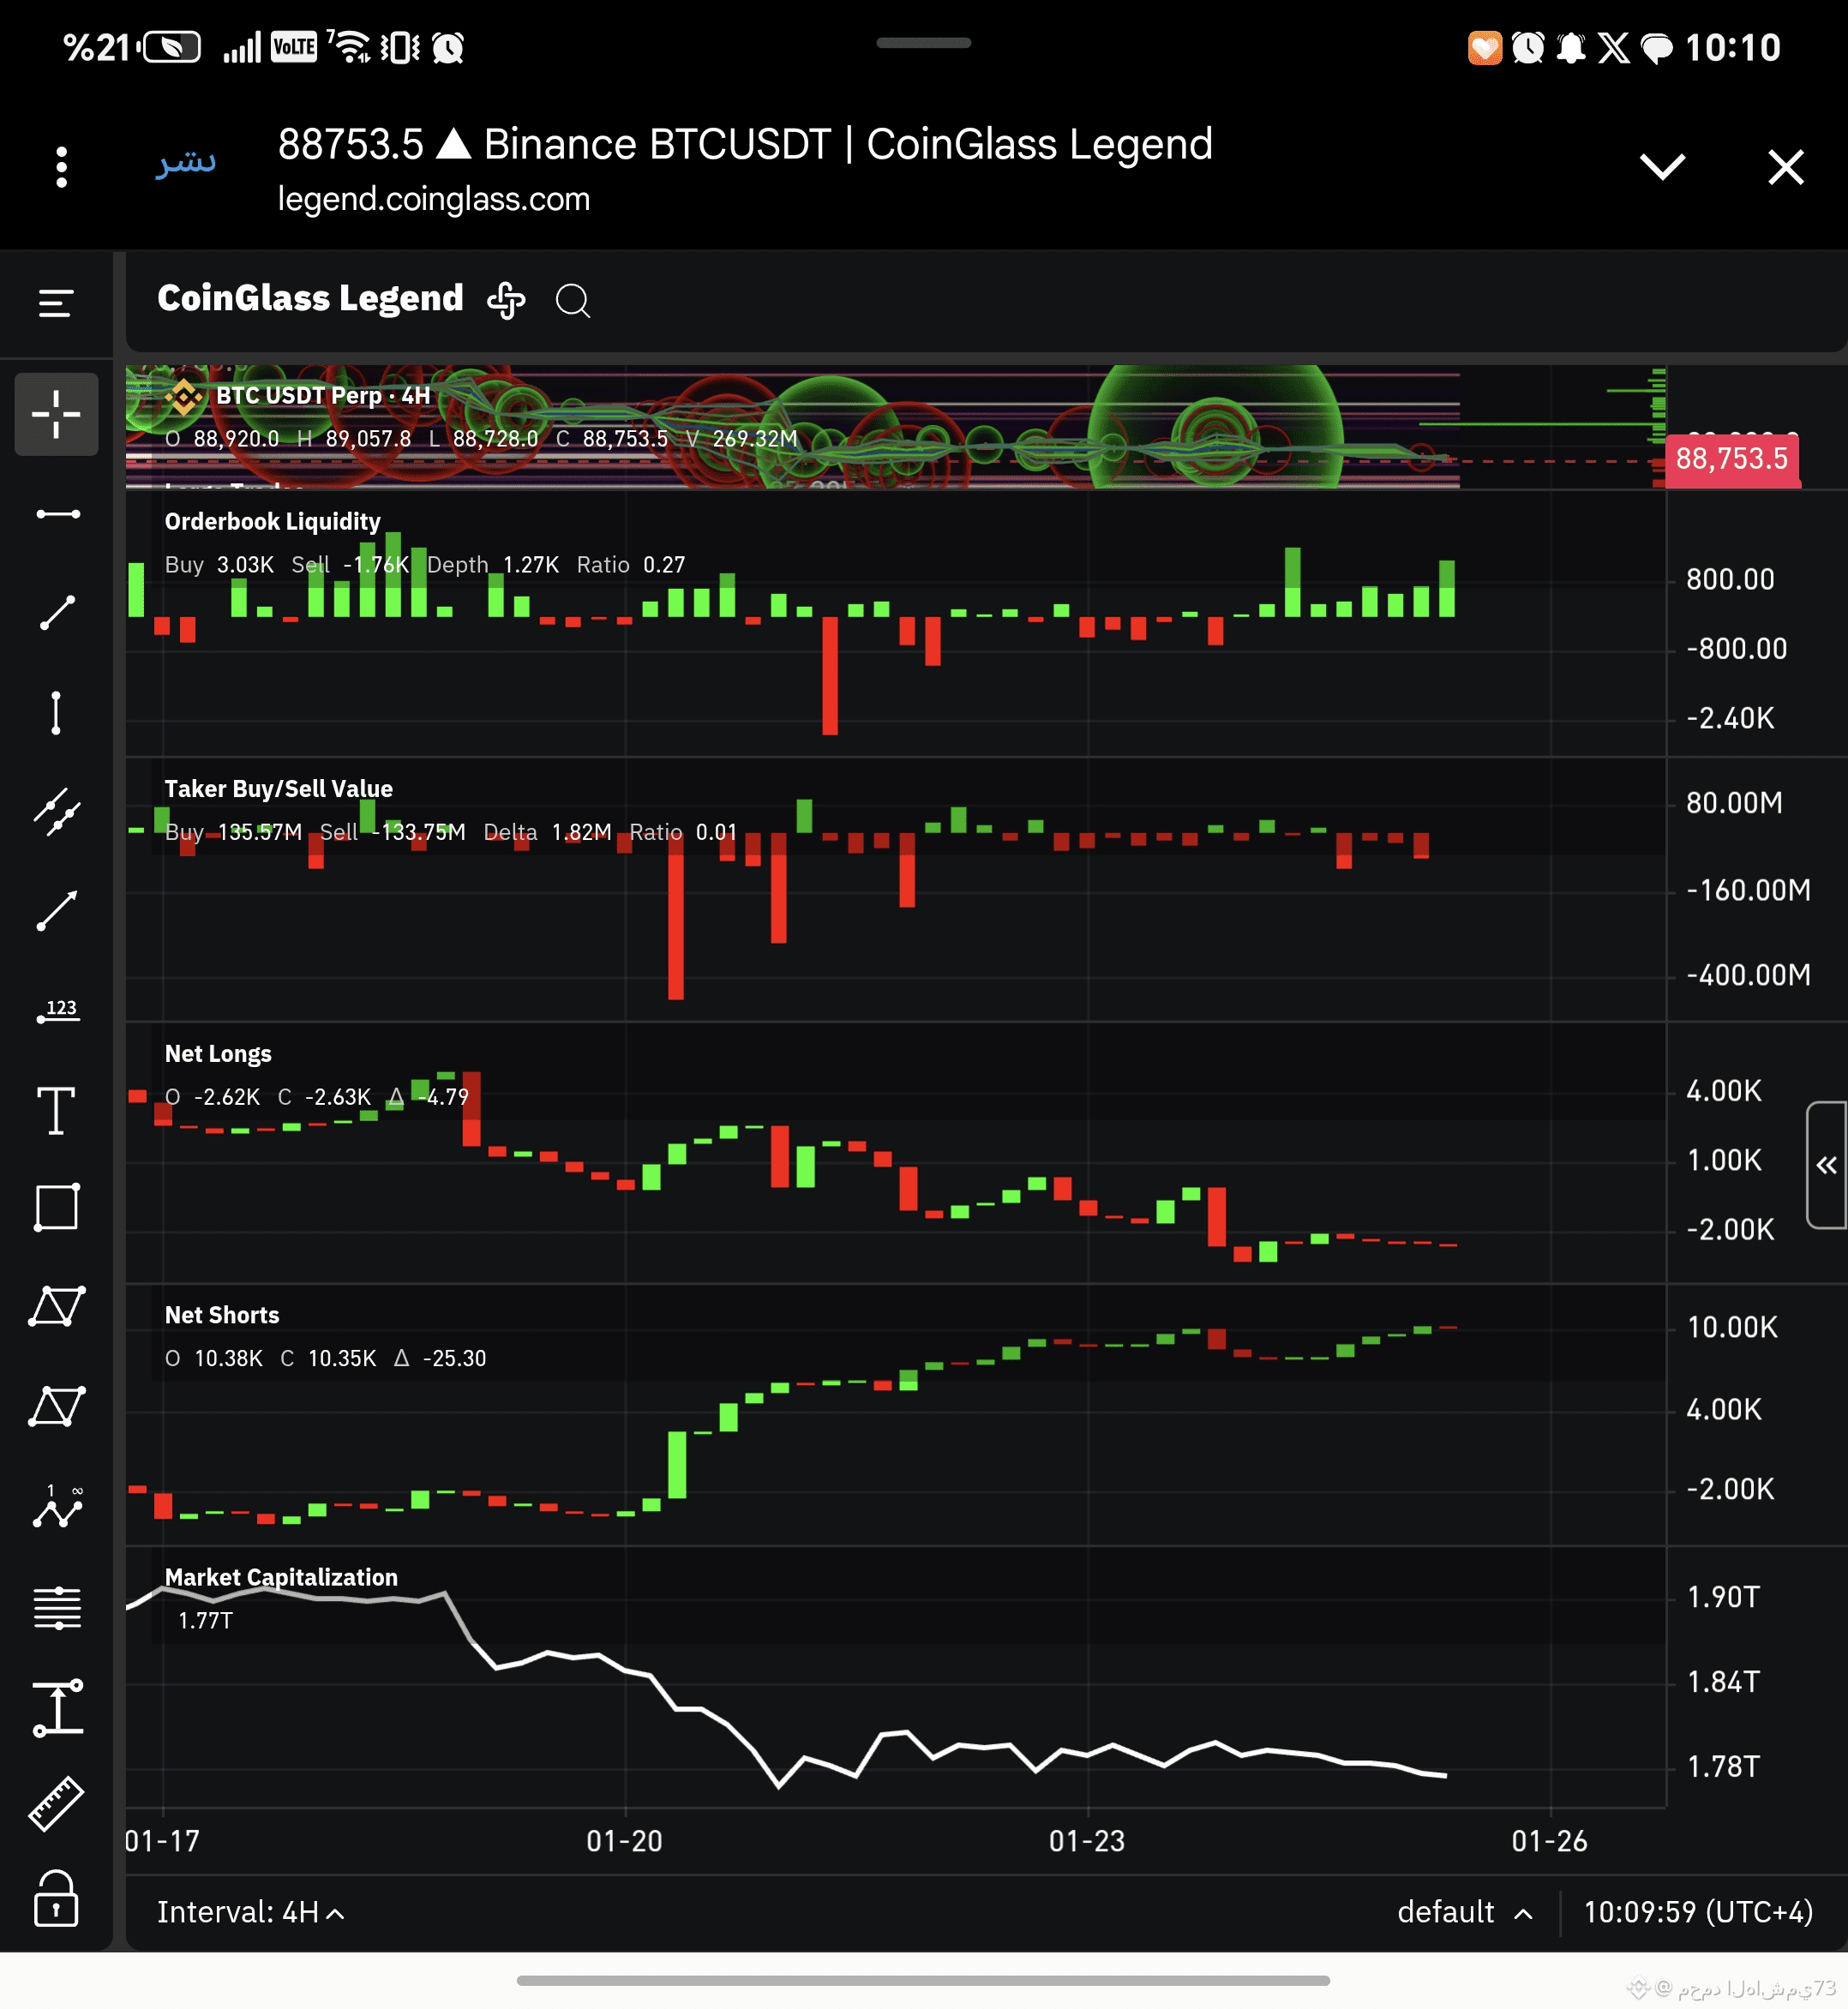Open the indicators icon beside CoinGlass Legend
1848x2009 pixels.
click(x=506, y=300)
